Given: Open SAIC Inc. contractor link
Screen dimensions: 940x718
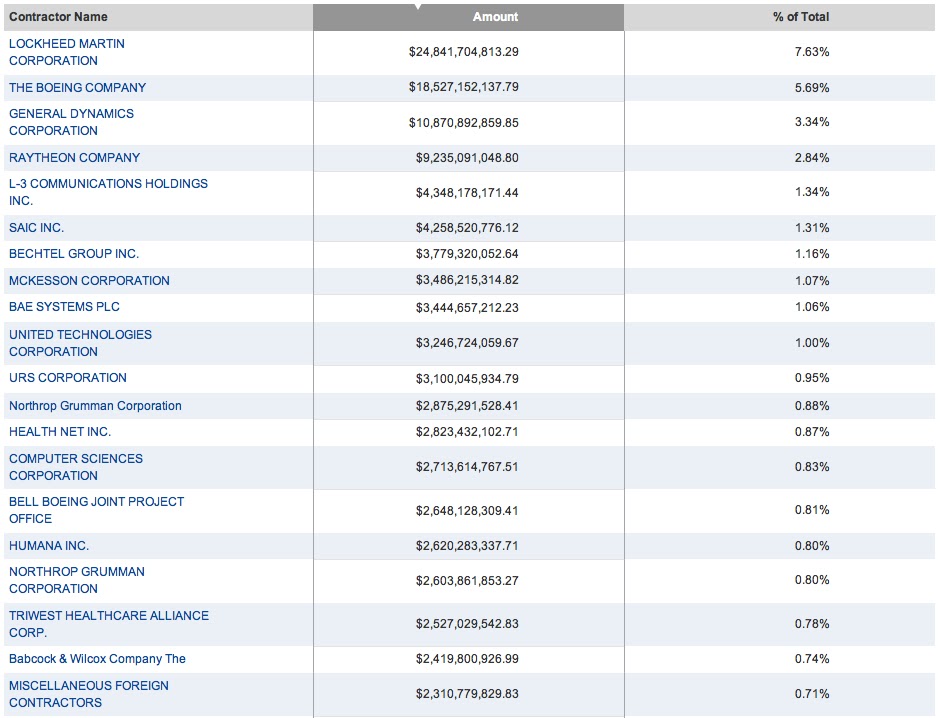Looking at the screenshot, I should coord(36,228).
